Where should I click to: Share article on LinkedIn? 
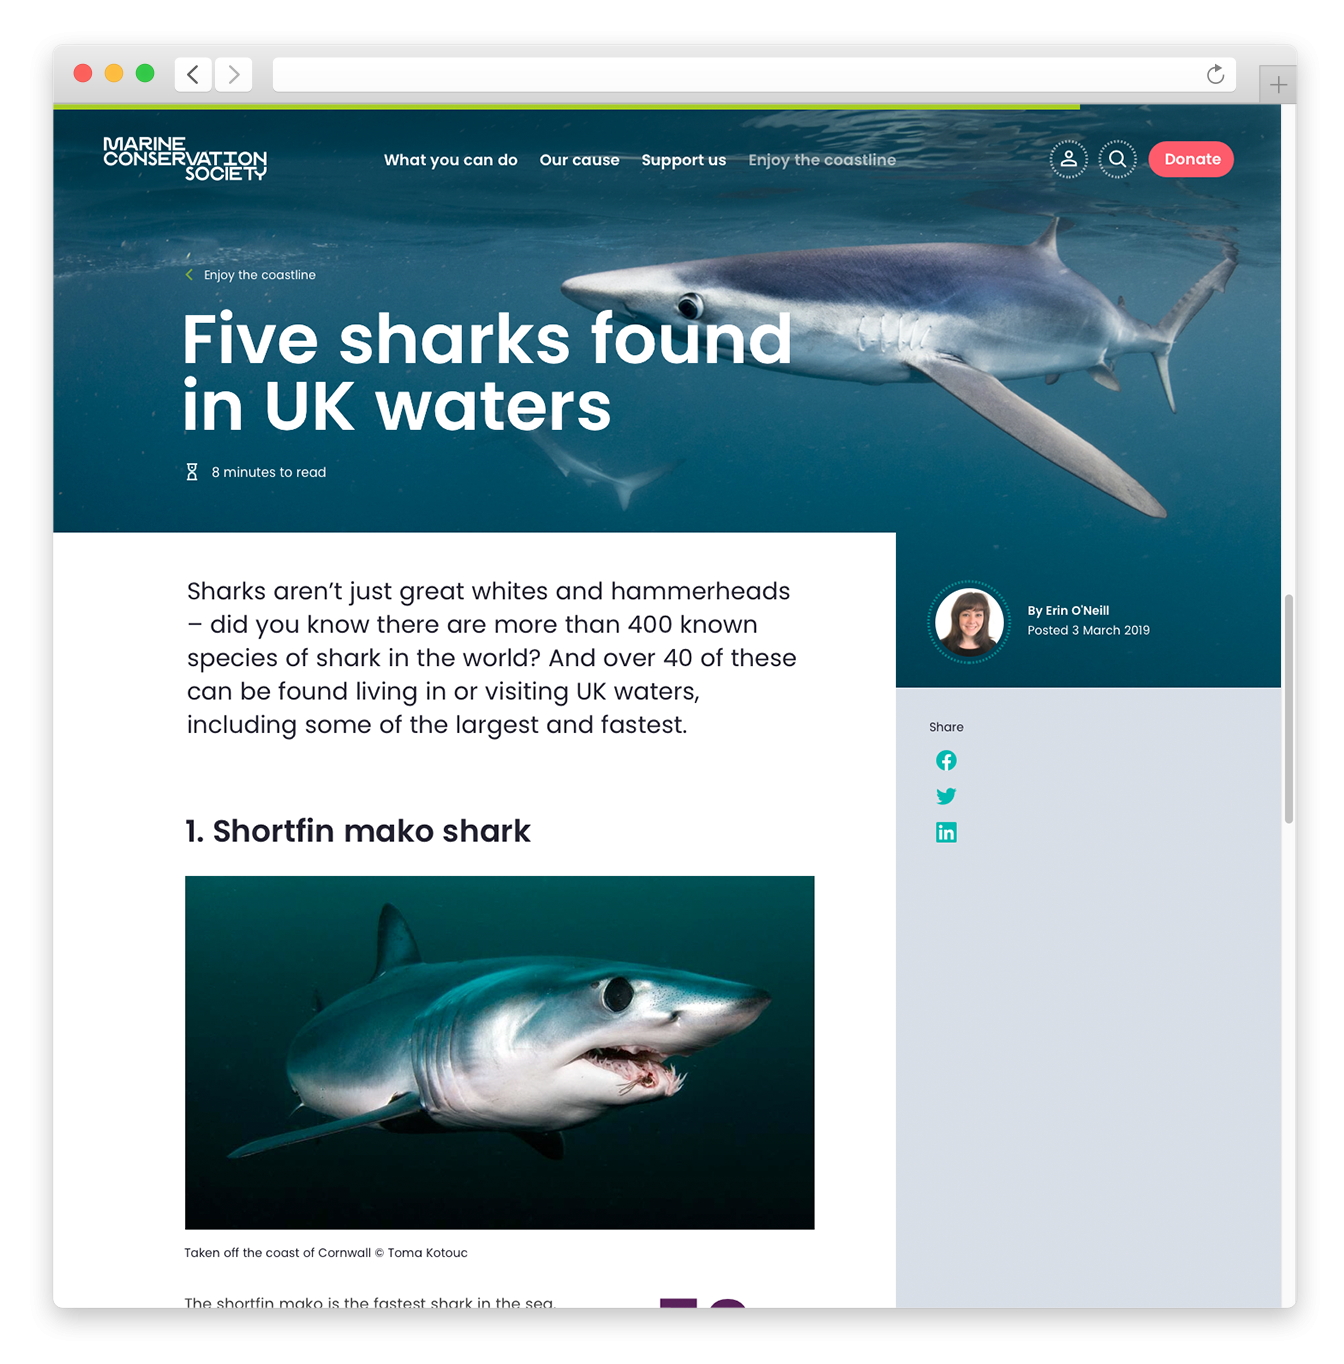[x=946, y=832]
